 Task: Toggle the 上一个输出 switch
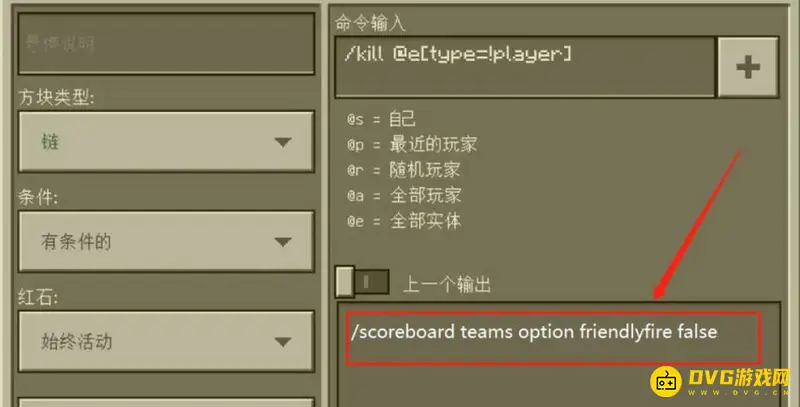[x=362, y=282]
